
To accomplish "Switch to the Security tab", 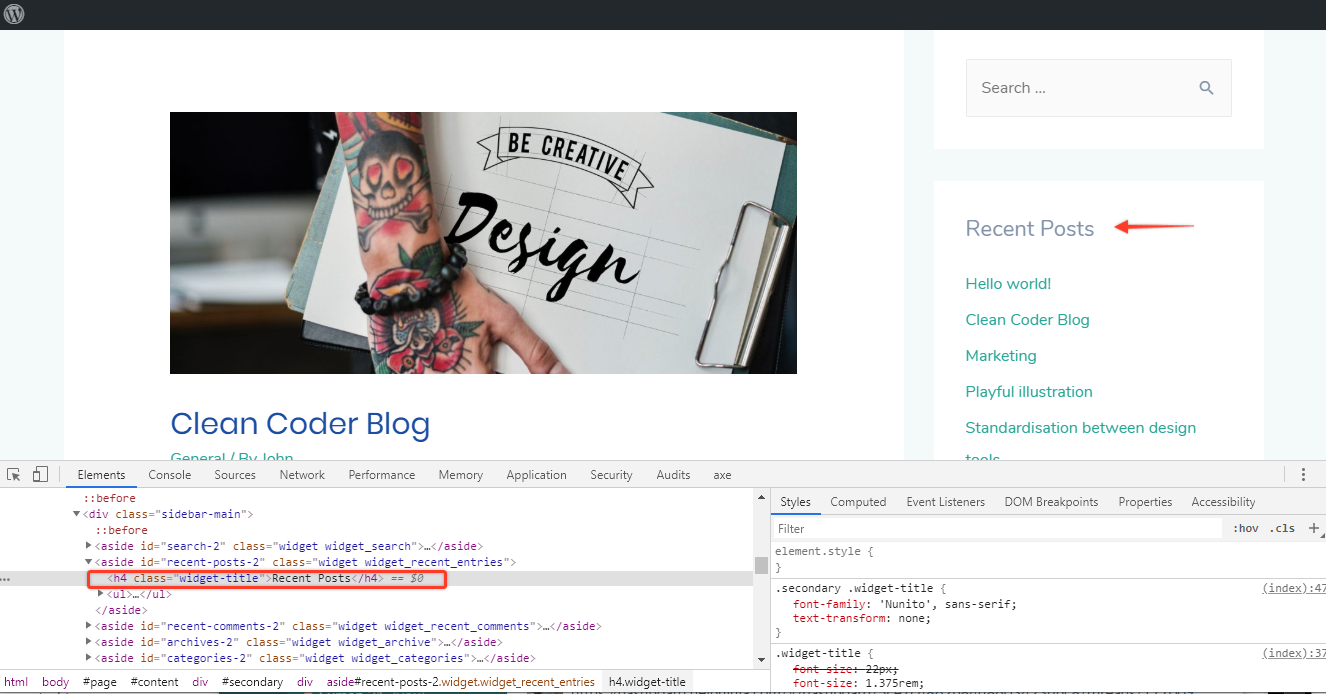I will click(x=611, y=475).
